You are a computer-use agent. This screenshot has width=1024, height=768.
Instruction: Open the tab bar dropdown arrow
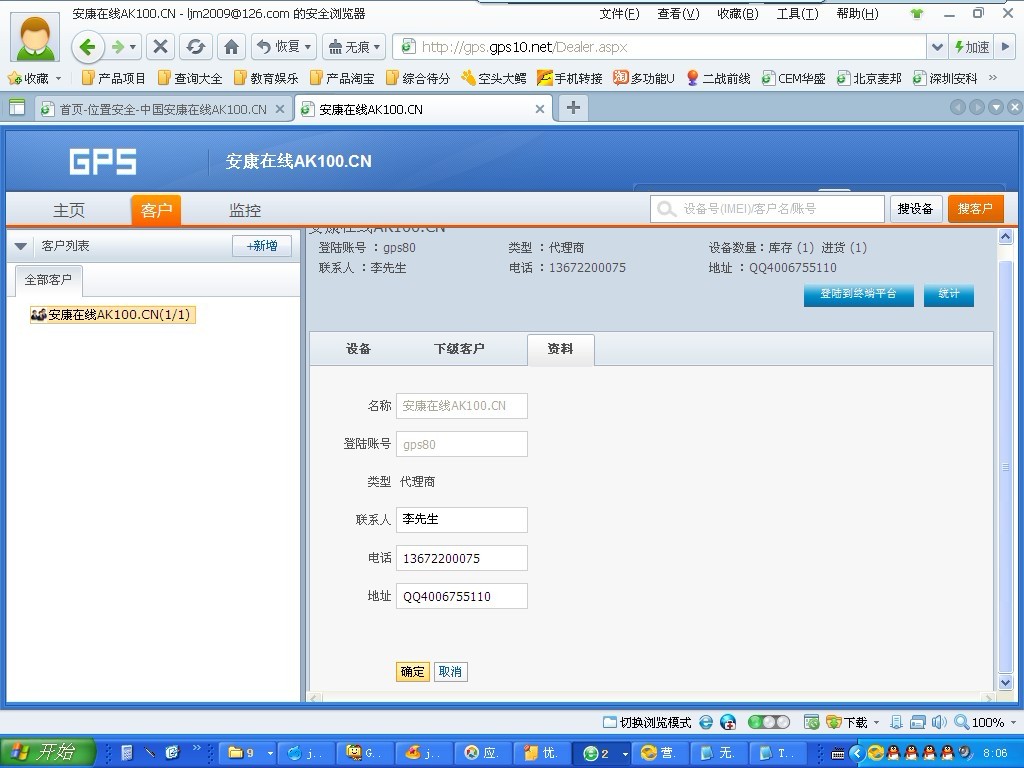coord(996,108)
